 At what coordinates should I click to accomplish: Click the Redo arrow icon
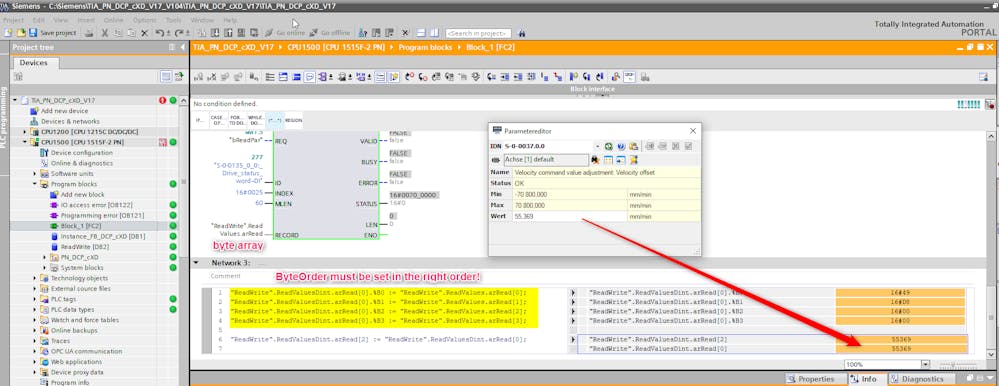click(x=180, y=32)
